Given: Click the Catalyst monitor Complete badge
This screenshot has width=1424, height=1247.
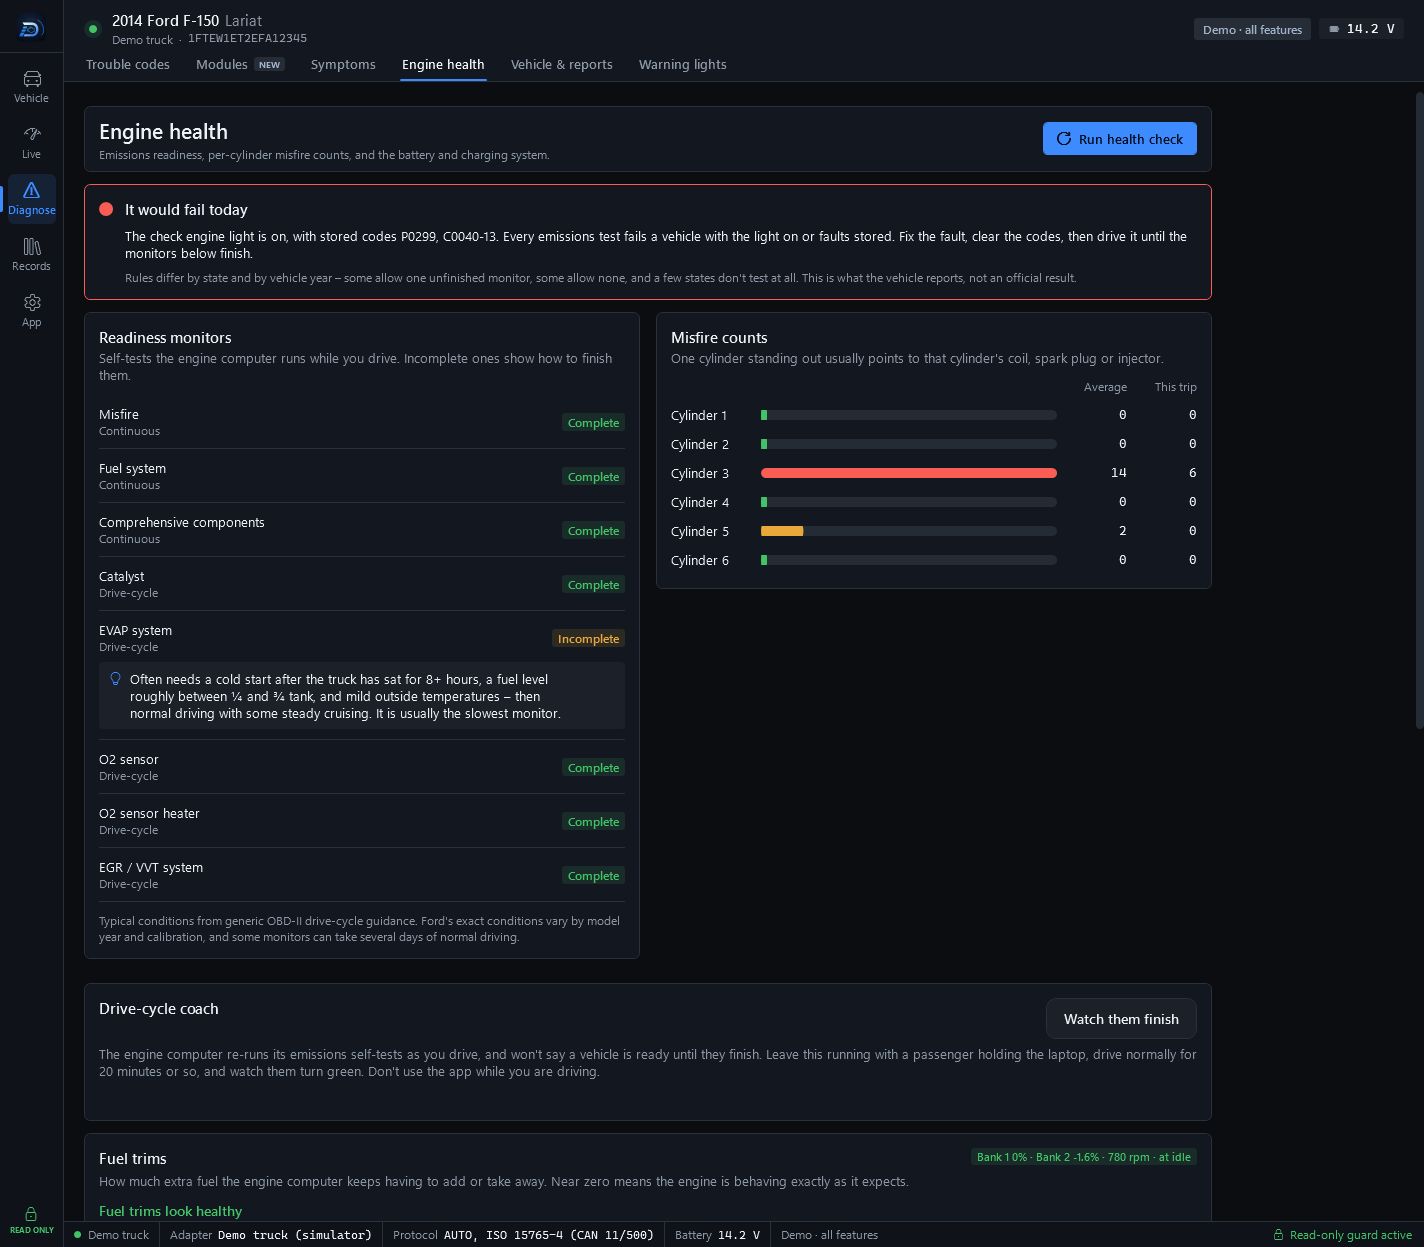Looking at the screenshot, I should 593,585.
